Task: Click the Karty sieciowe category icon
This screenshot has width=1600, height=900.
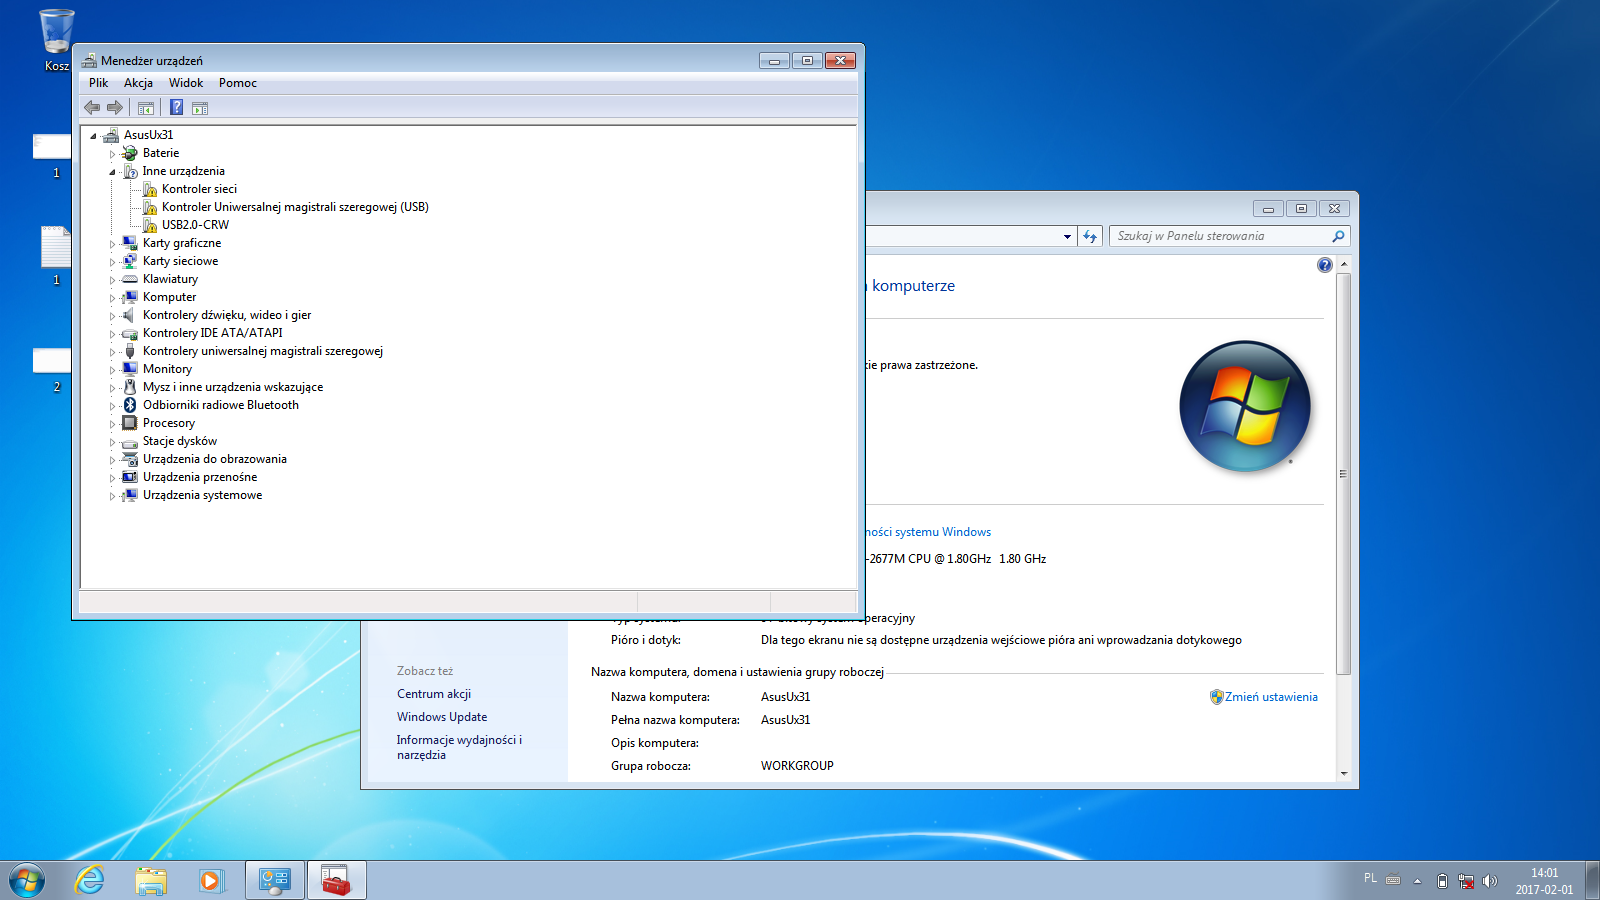Action: (x=130, y=261)
